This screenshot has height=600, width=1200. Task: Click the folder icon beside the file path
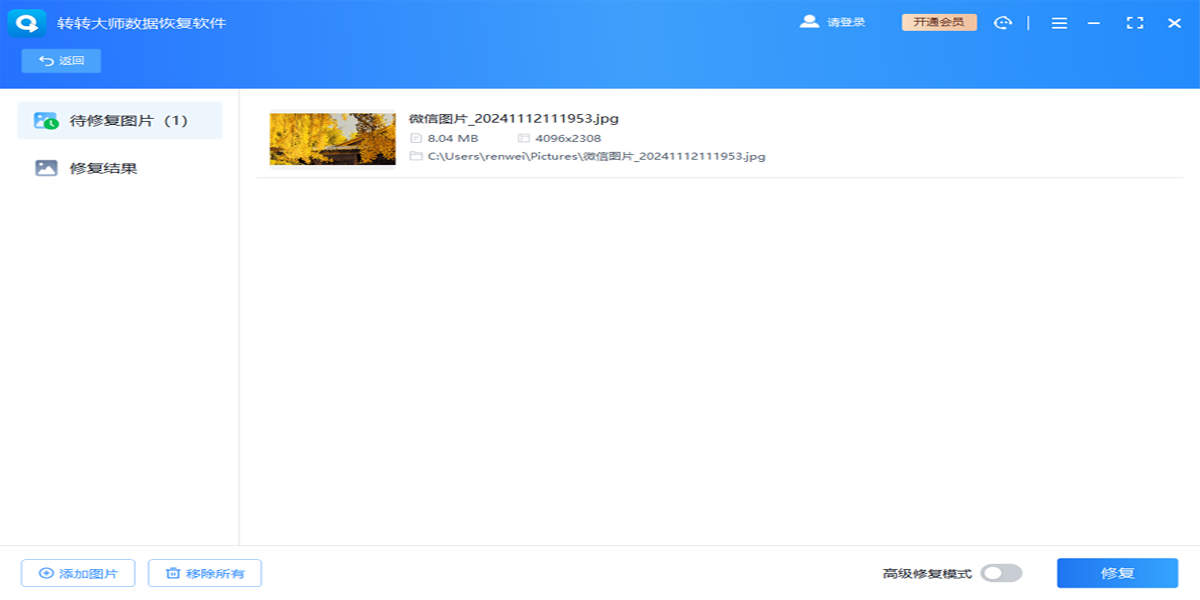[416, 156]
